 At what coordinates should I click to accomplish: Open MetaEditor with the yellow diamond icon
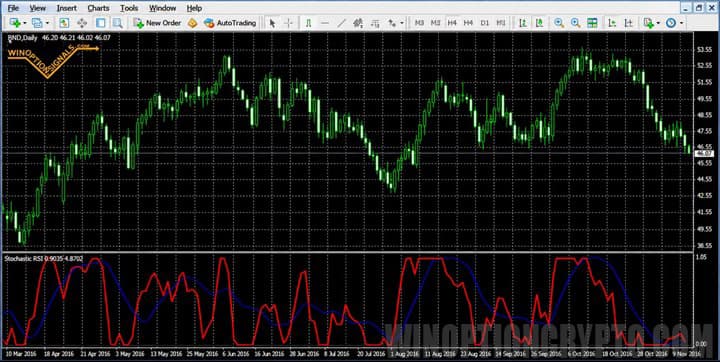tap(192, 23)
